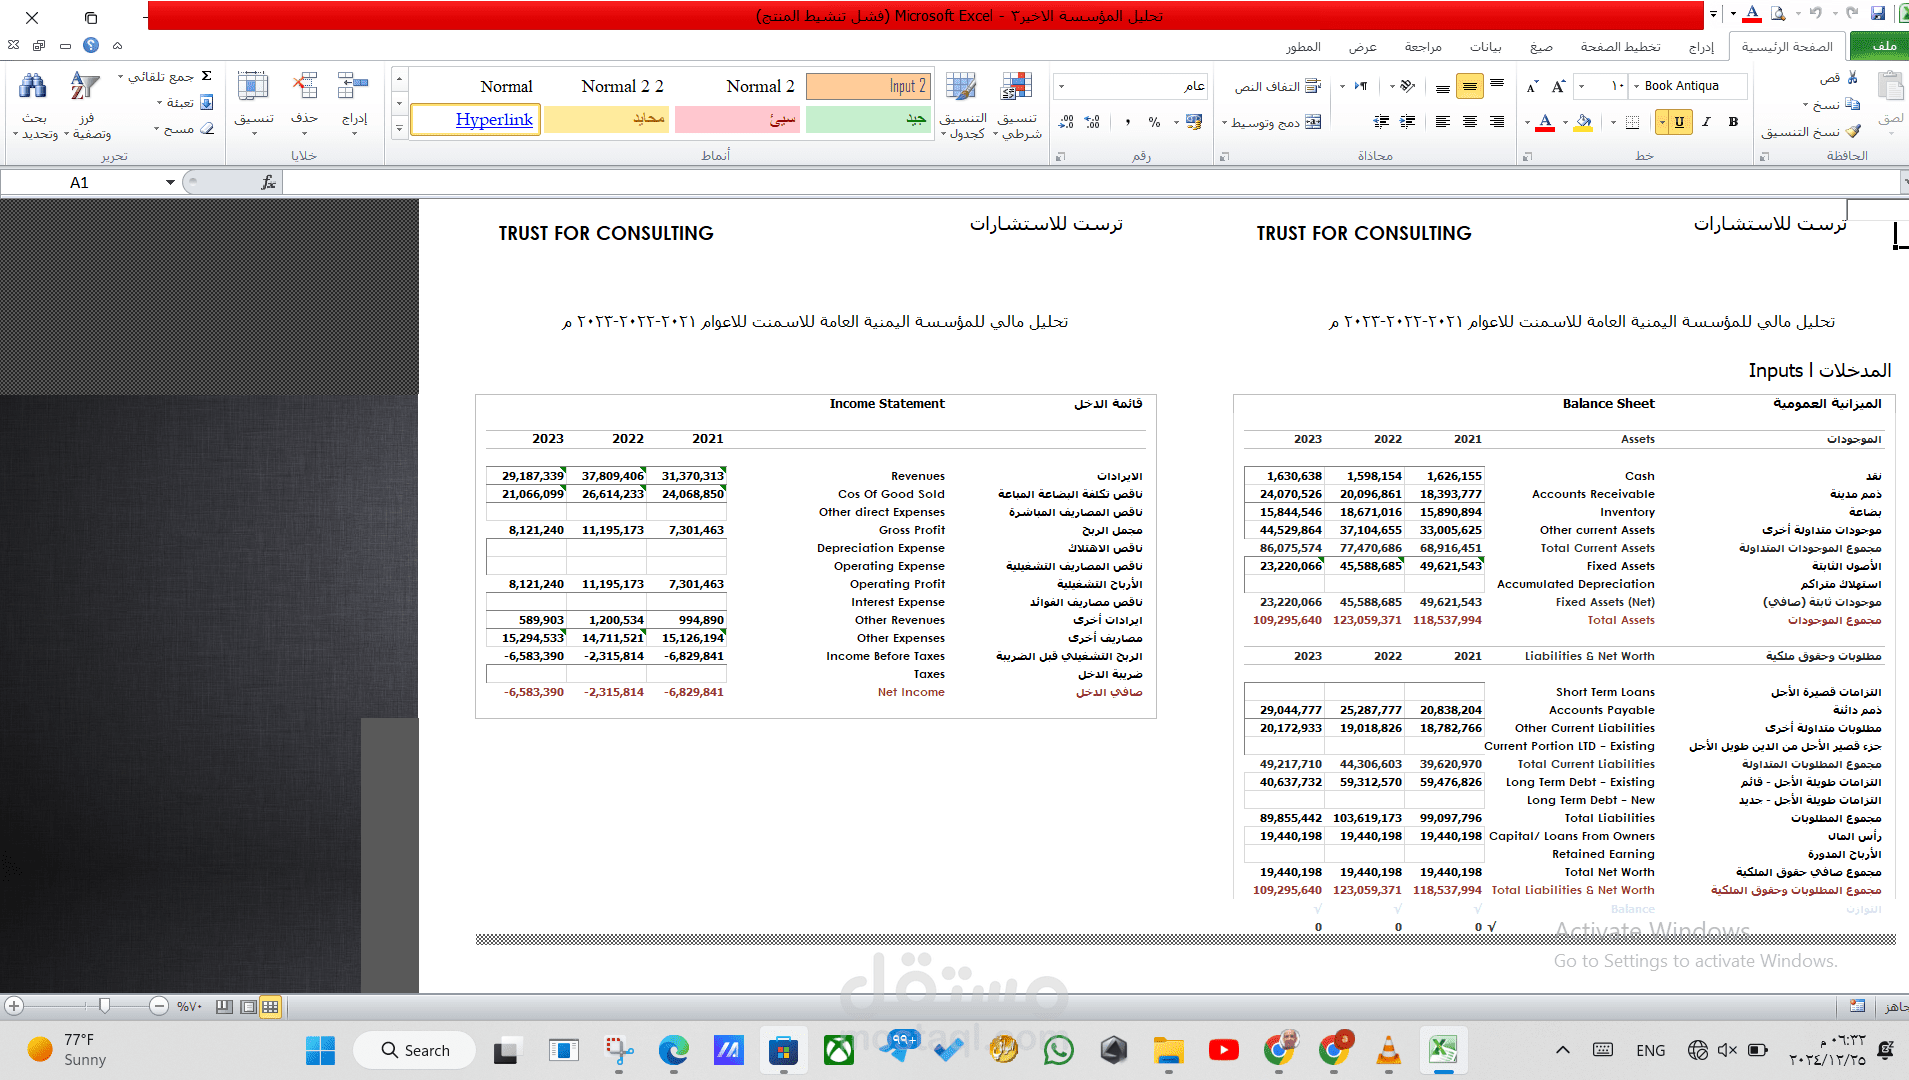
Task: Toggle Wrap Text (التفاف النص)
Action: coord(1278,87)
